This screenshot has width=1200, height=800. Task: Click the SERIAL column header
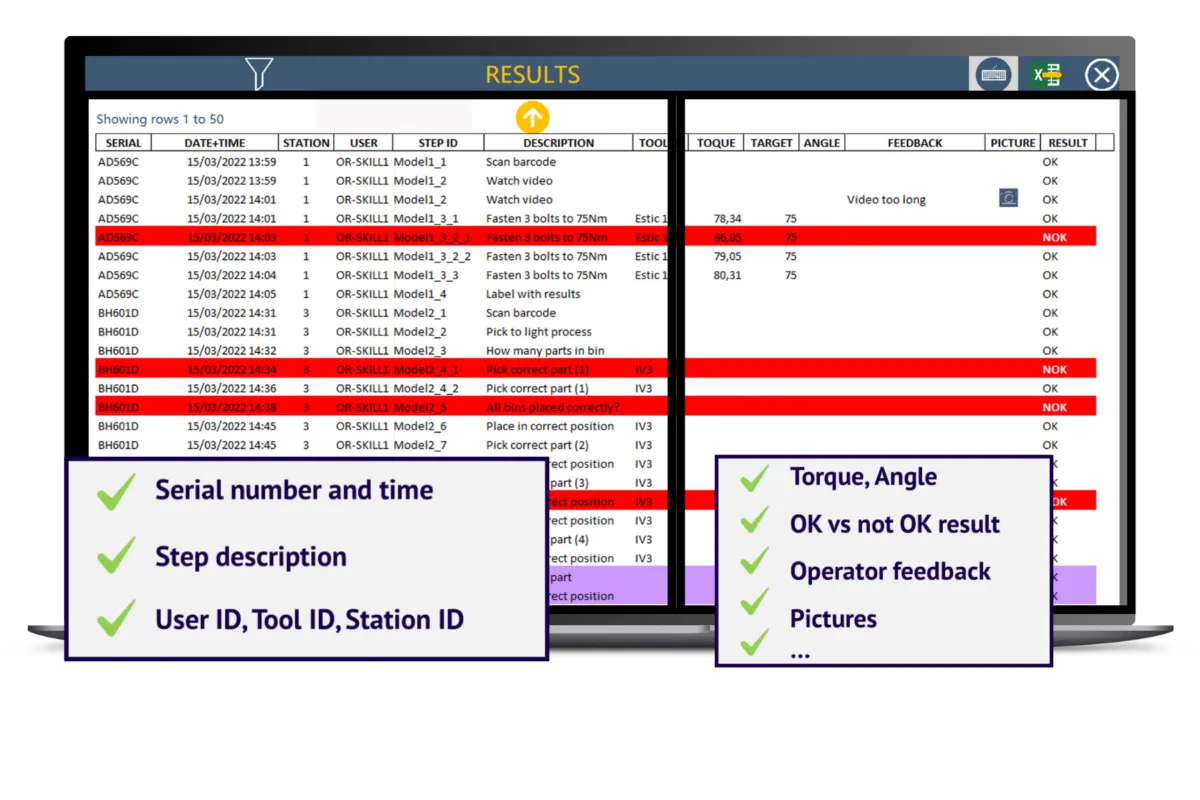point(123,143)
